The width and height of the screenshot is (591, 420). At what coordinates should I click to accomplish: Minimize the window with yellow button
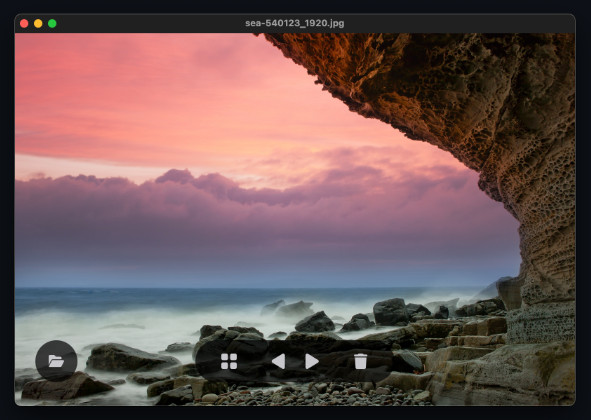38,23
